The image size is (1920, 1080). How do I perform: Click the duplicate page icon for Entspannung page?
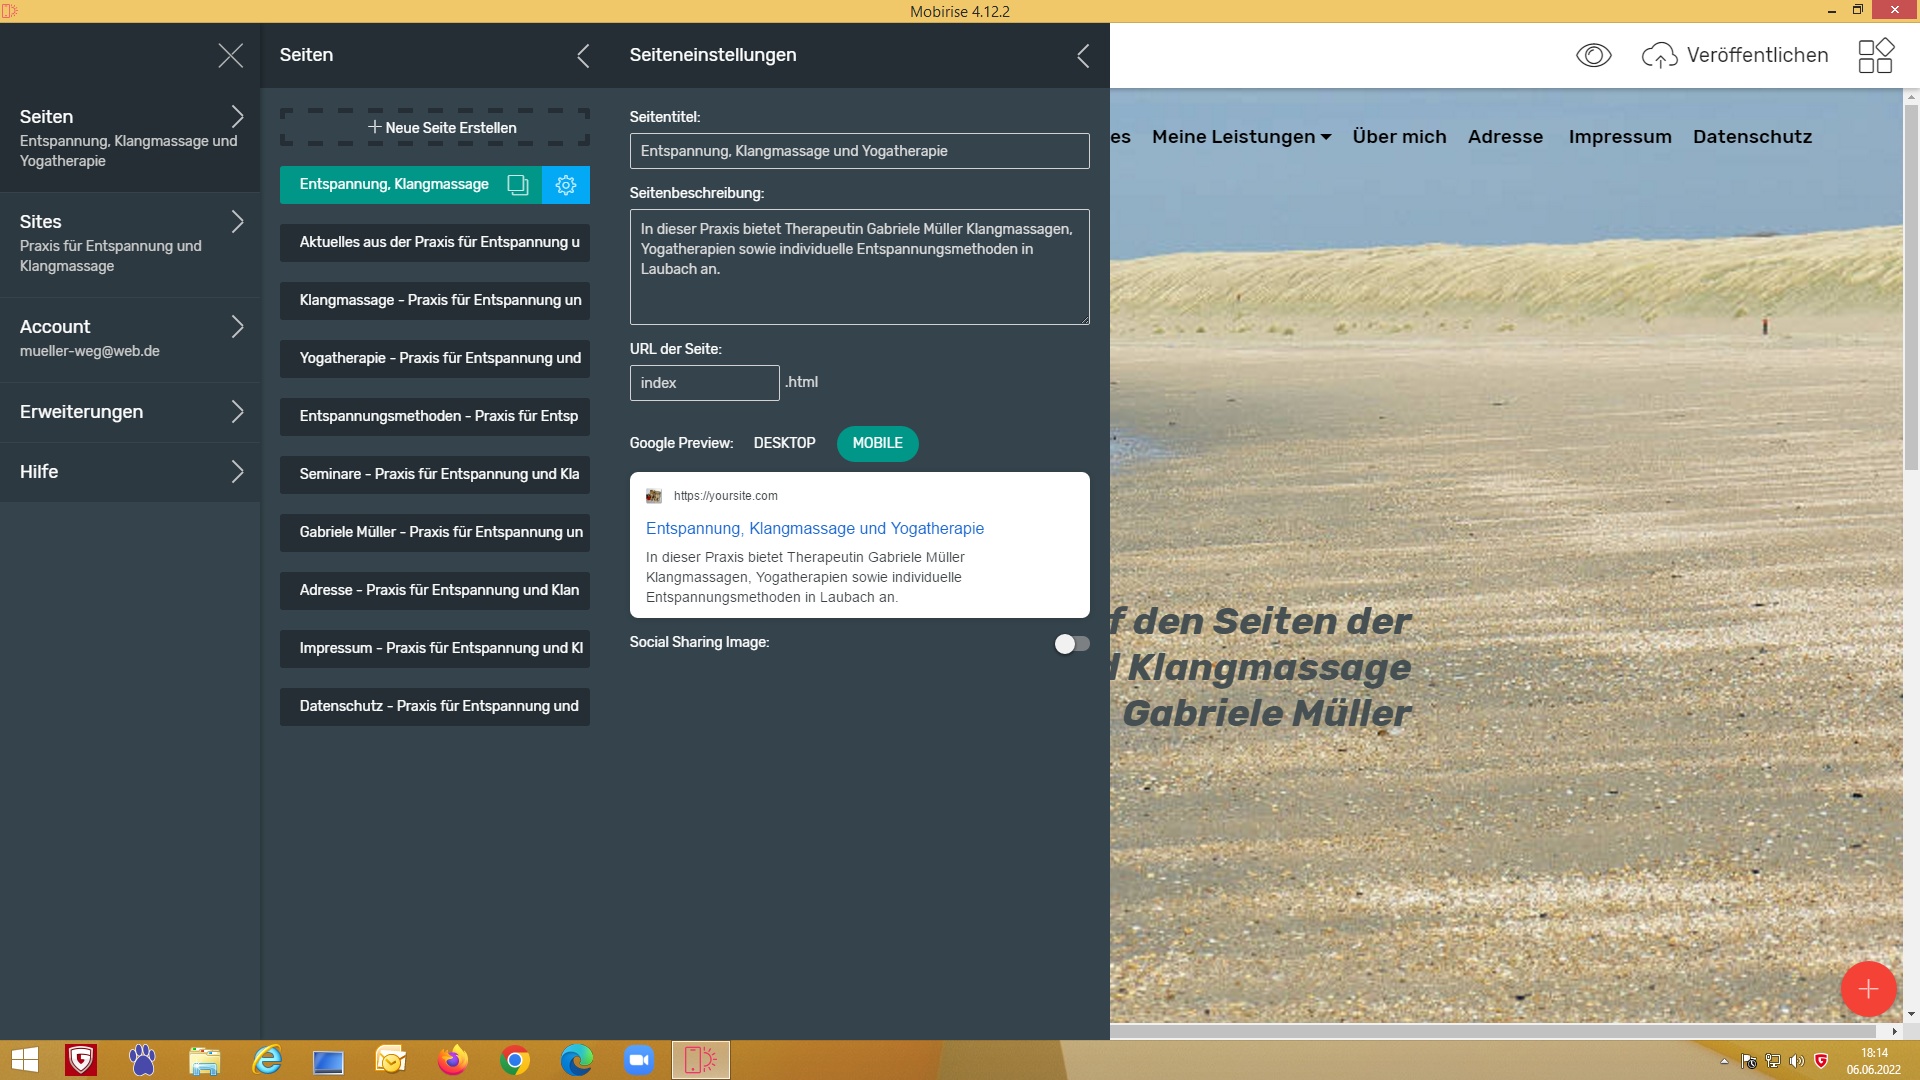pos(517,185)
